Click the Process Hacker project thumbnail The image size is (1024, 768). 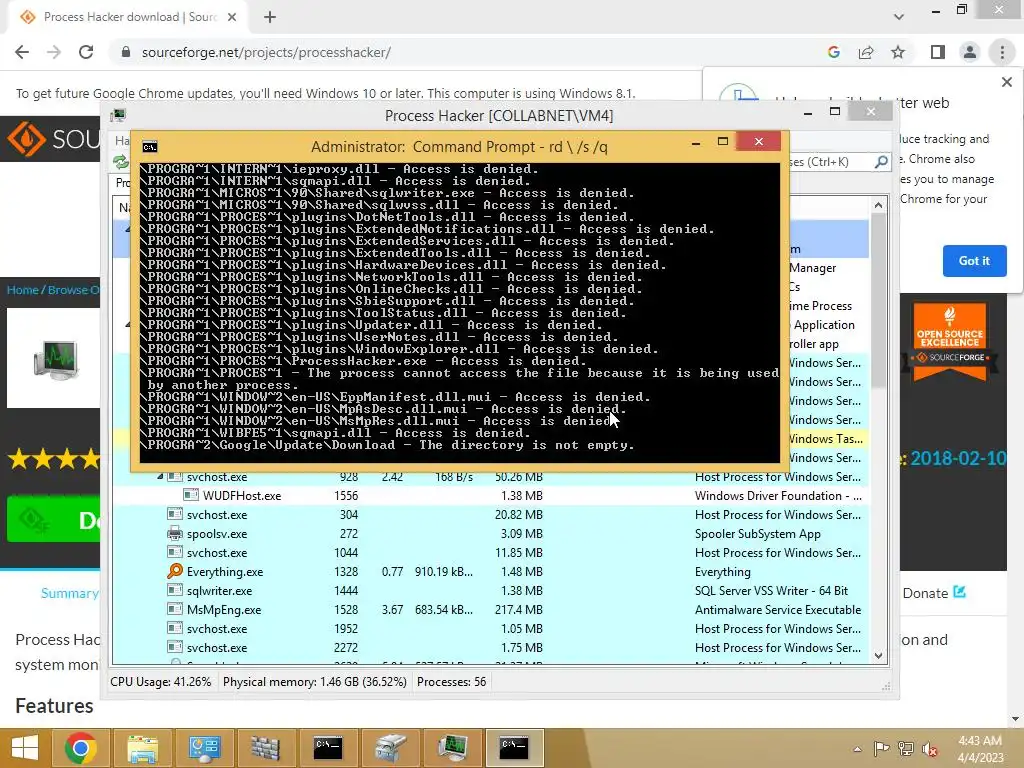54,359
